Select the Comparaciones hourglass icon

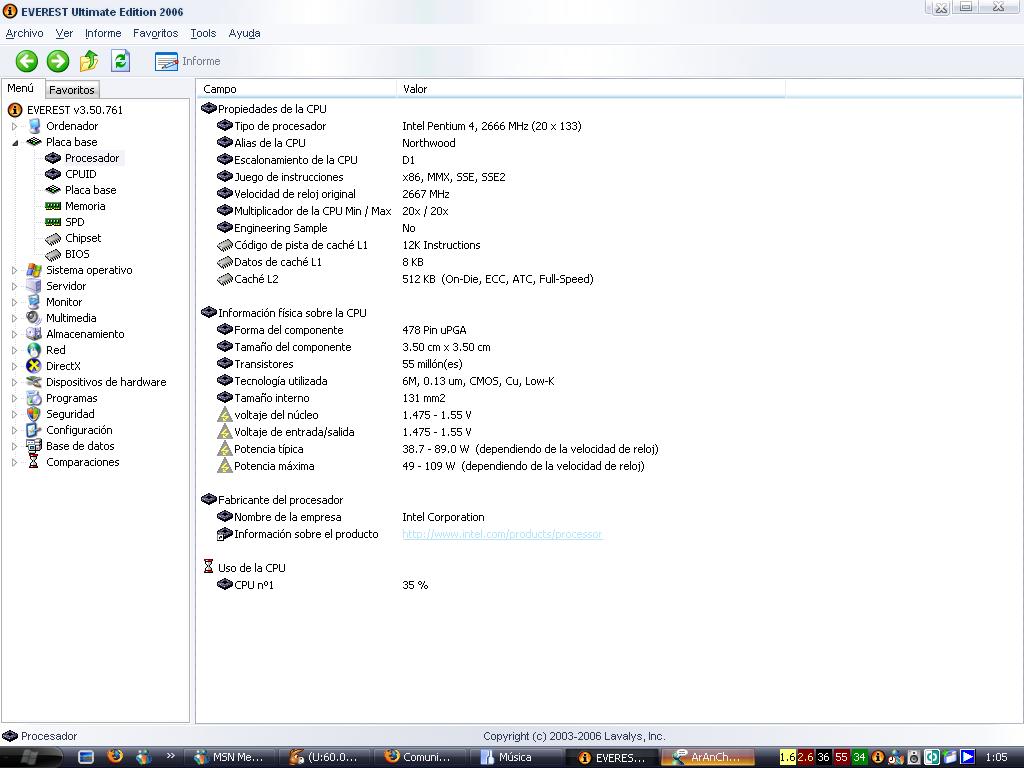(x=34, y=462)
